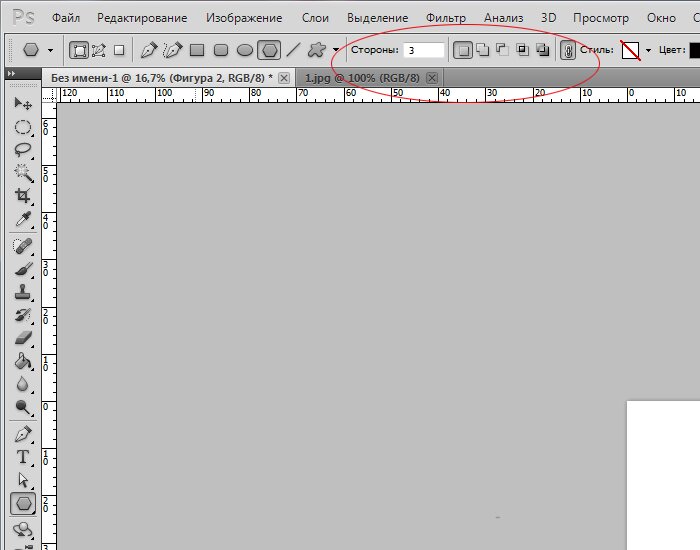Expand the tools panel with double arrows

tap(12, 73)
